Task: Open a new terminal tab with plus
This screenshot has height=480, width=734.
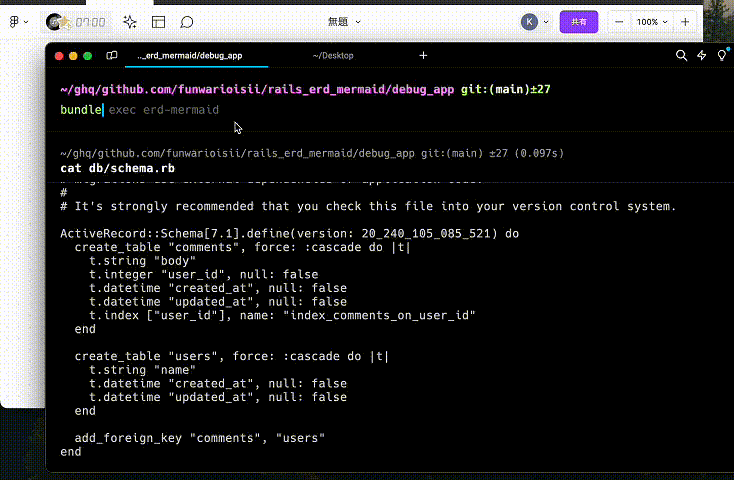Action: click(423, 55)
